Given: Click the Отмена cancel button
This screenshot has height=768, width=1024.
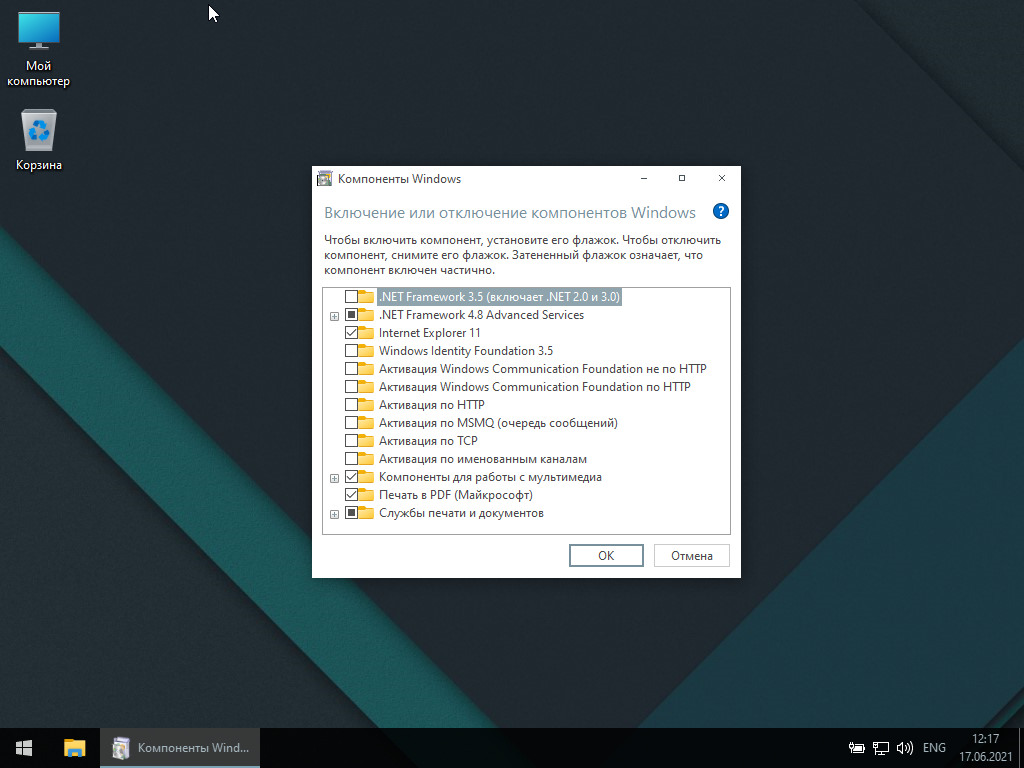Looking at the screenshot, I should (x=691, y=556).
